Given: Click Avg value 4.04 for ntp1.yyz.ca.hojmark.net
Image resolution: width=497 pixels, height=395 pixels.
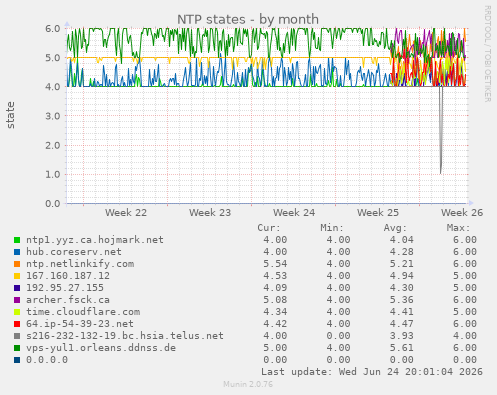Looking at the screenshot, I should point(402,240).
